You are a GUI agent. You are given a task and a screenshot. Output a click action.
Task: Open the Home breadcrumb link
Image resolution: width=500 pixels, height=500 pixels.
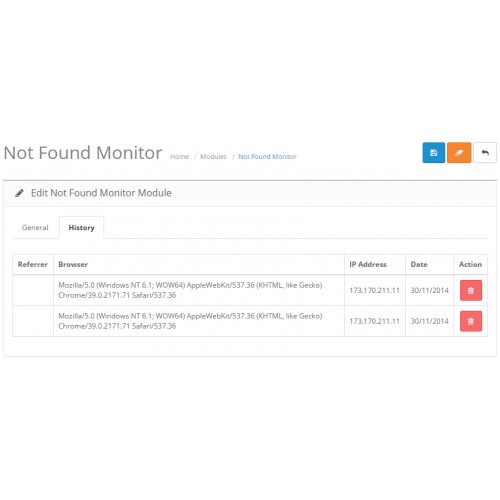pyautogui.click(x=179, y=157)
